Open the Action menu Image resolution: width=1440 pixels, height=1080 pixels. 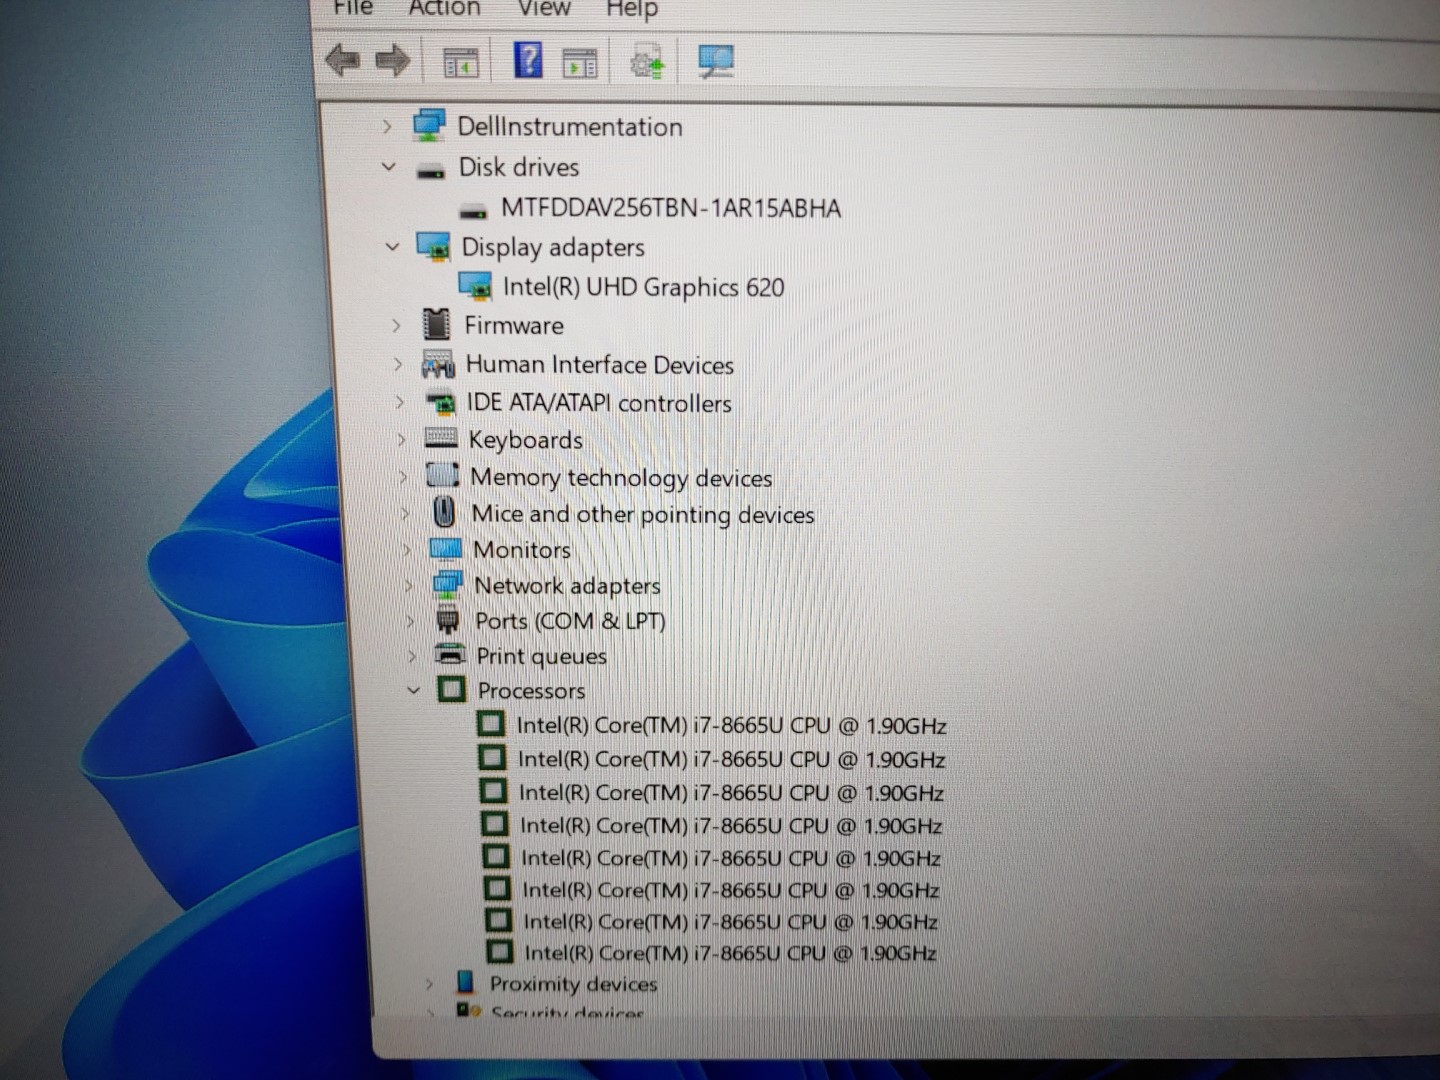click(x=444, y=7)
